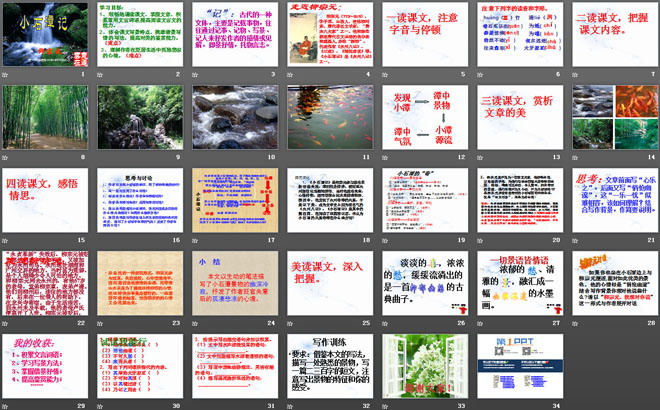This screenshot has width=660, height=410.
Task: Select slide 11 koi fish pond photo
Action: pos(330,117)
